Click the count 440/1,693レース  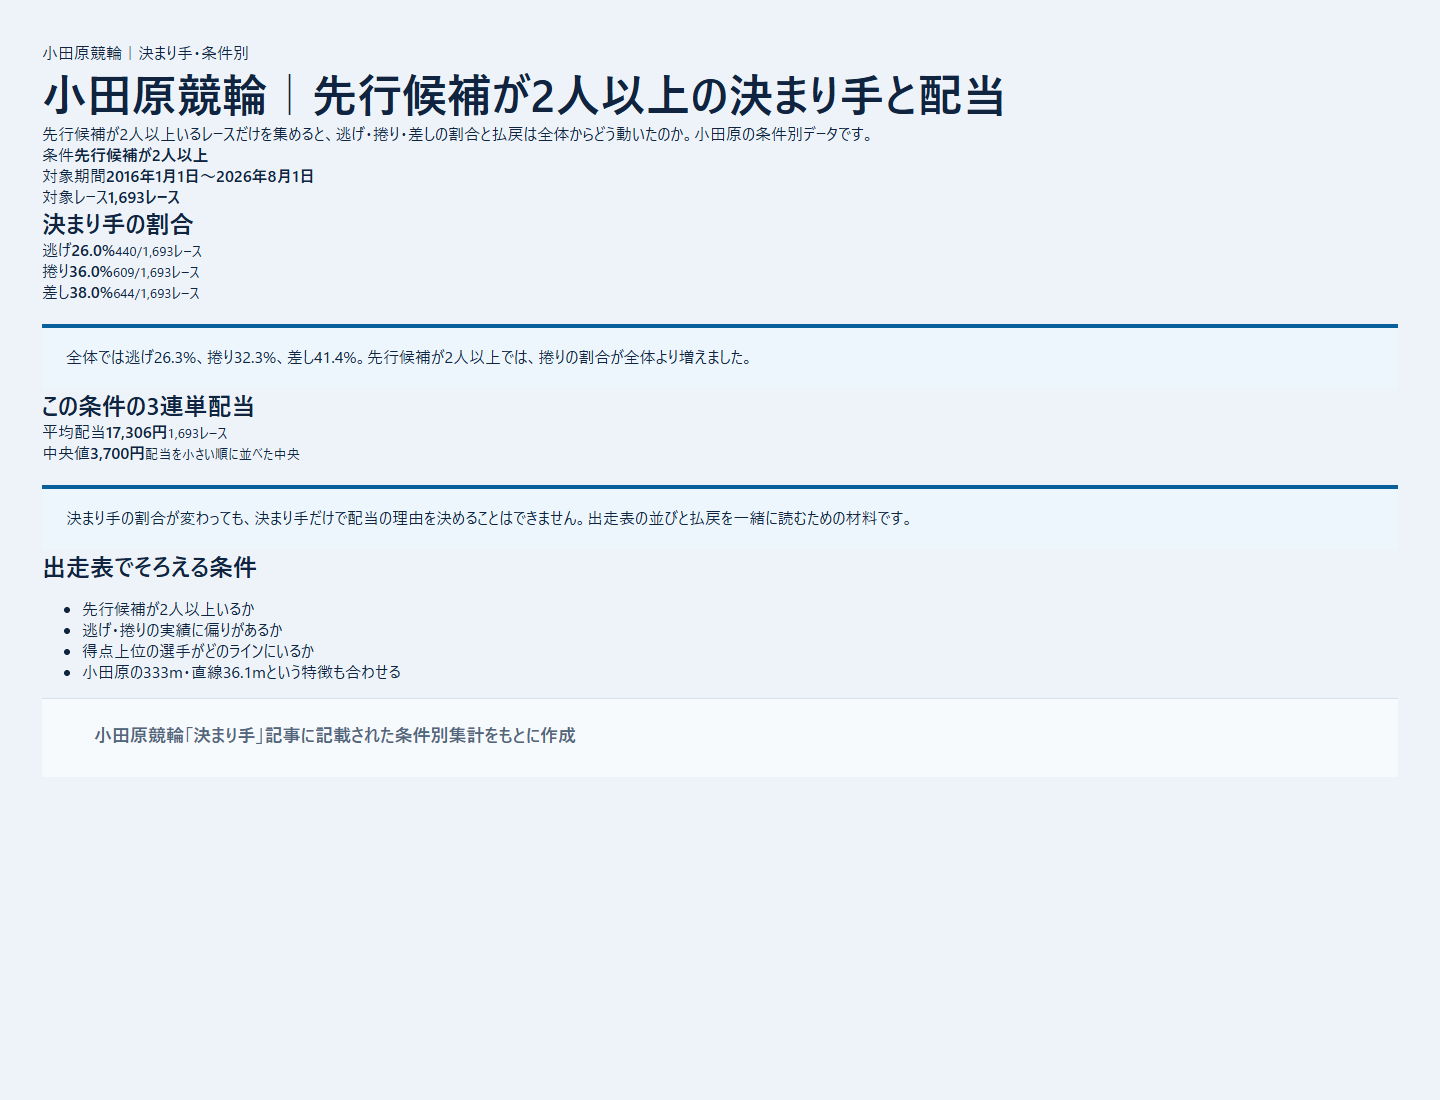click(x=158, y=252)
